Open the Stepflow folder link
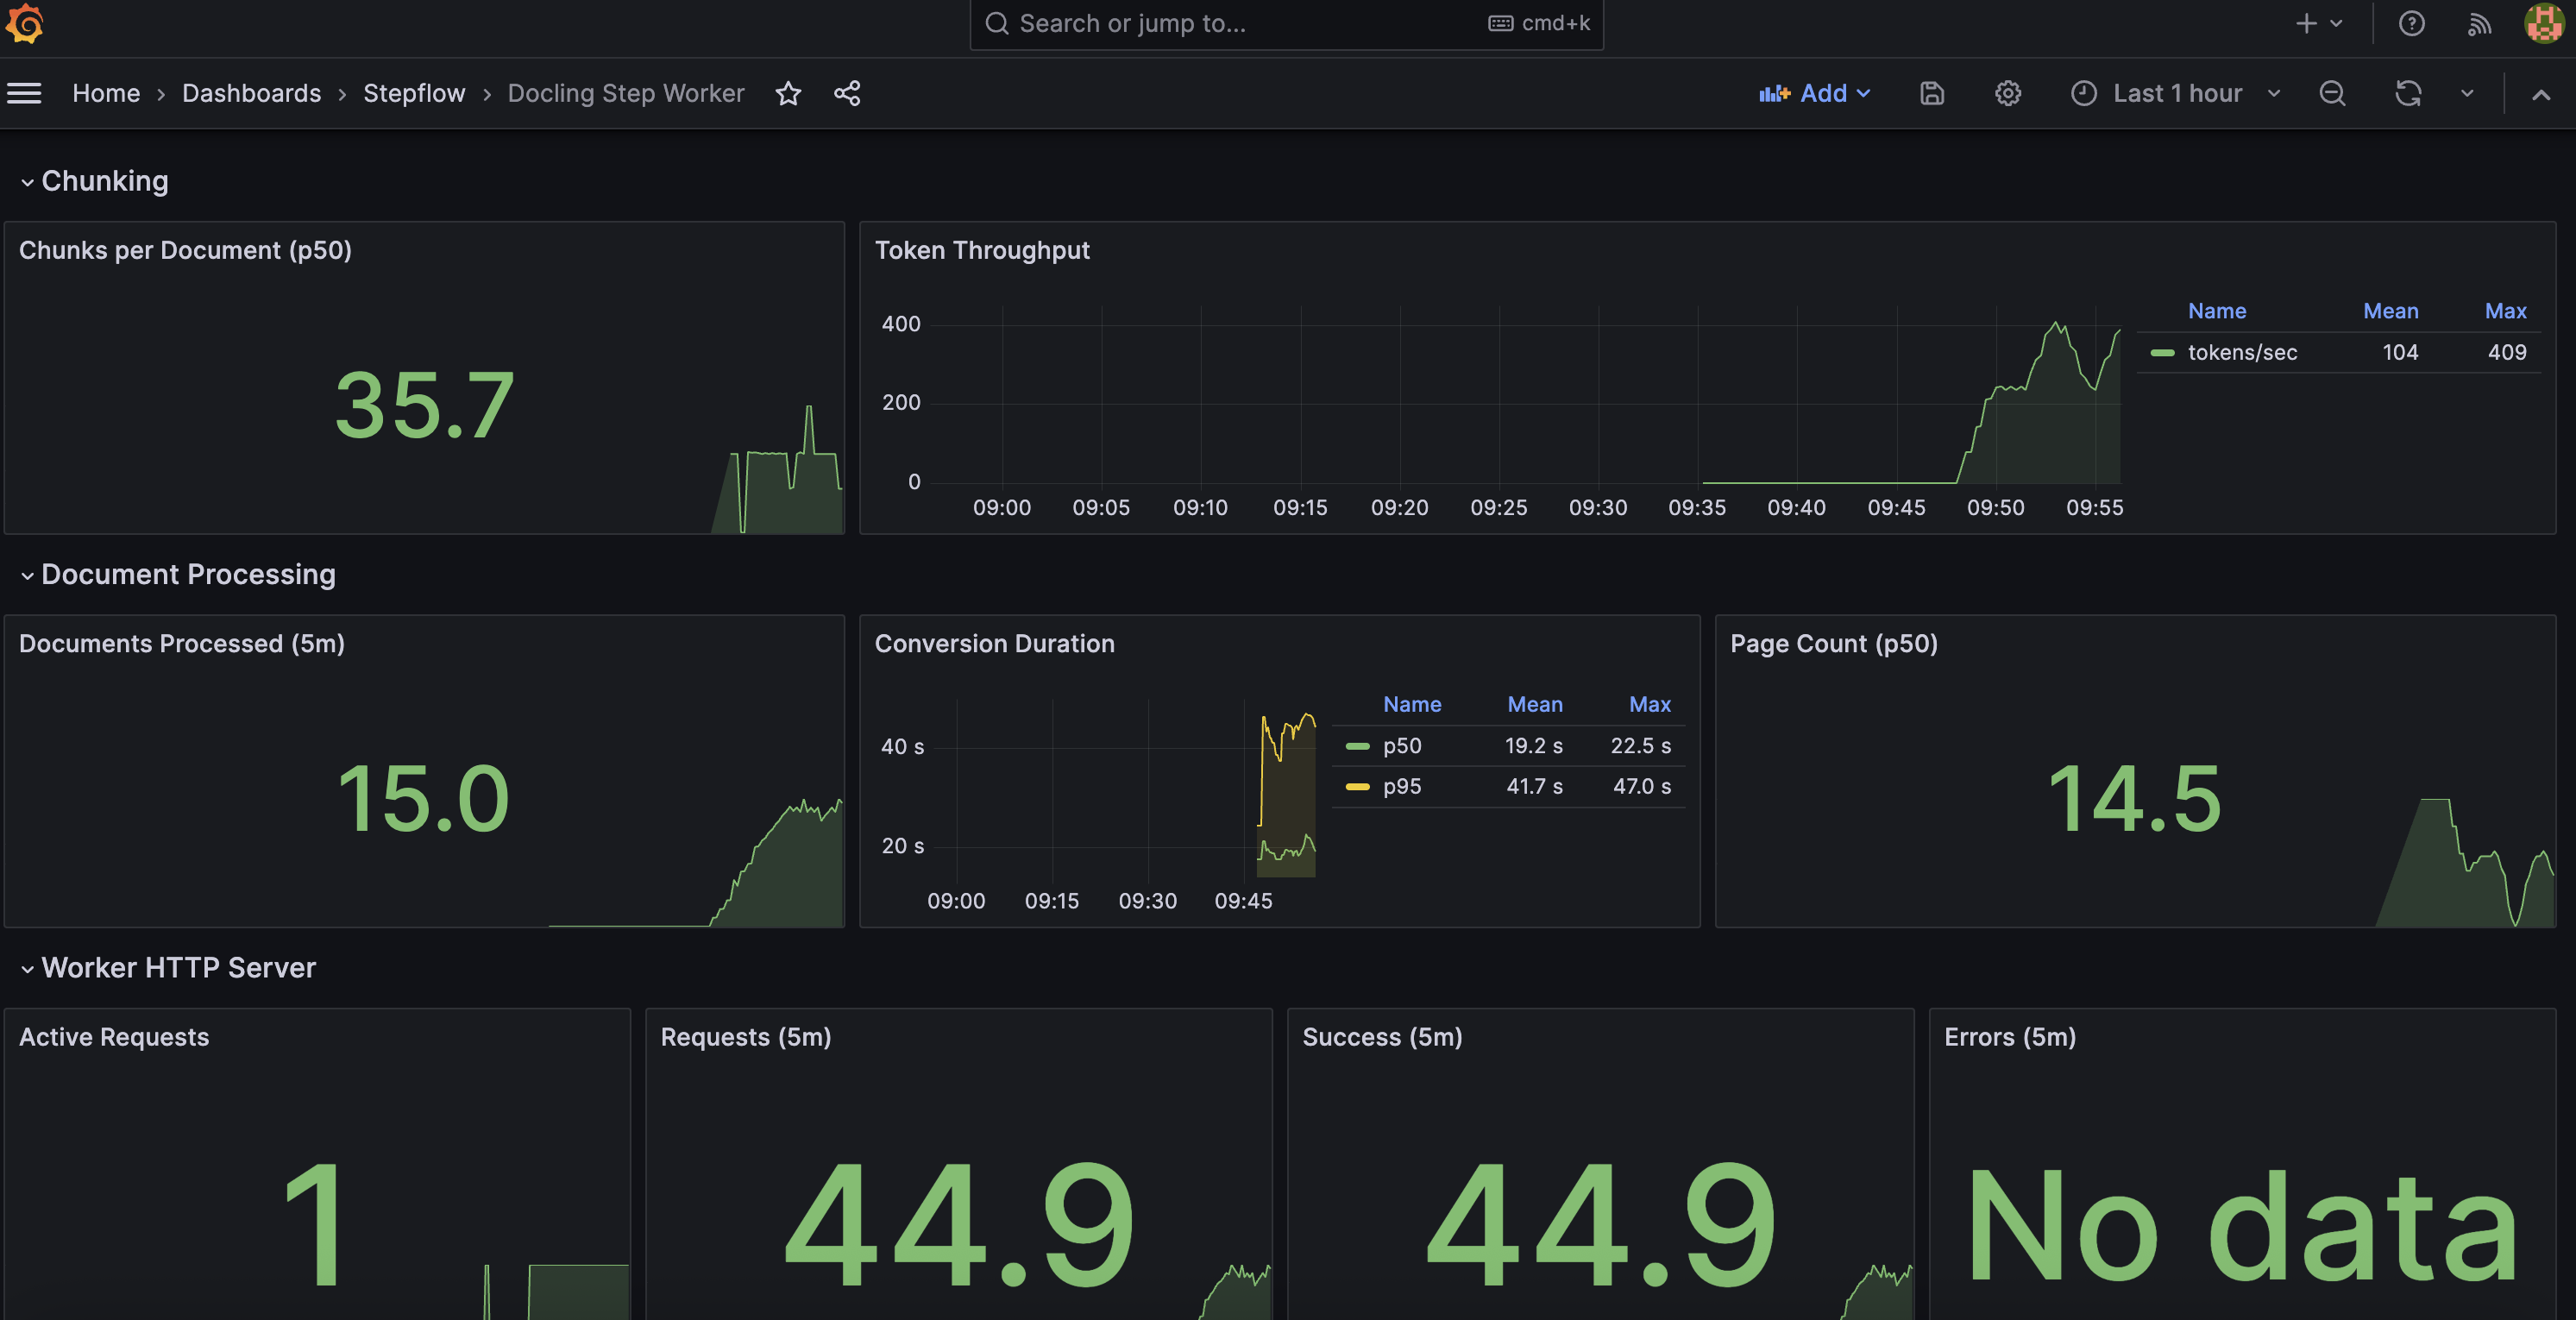 413,93
